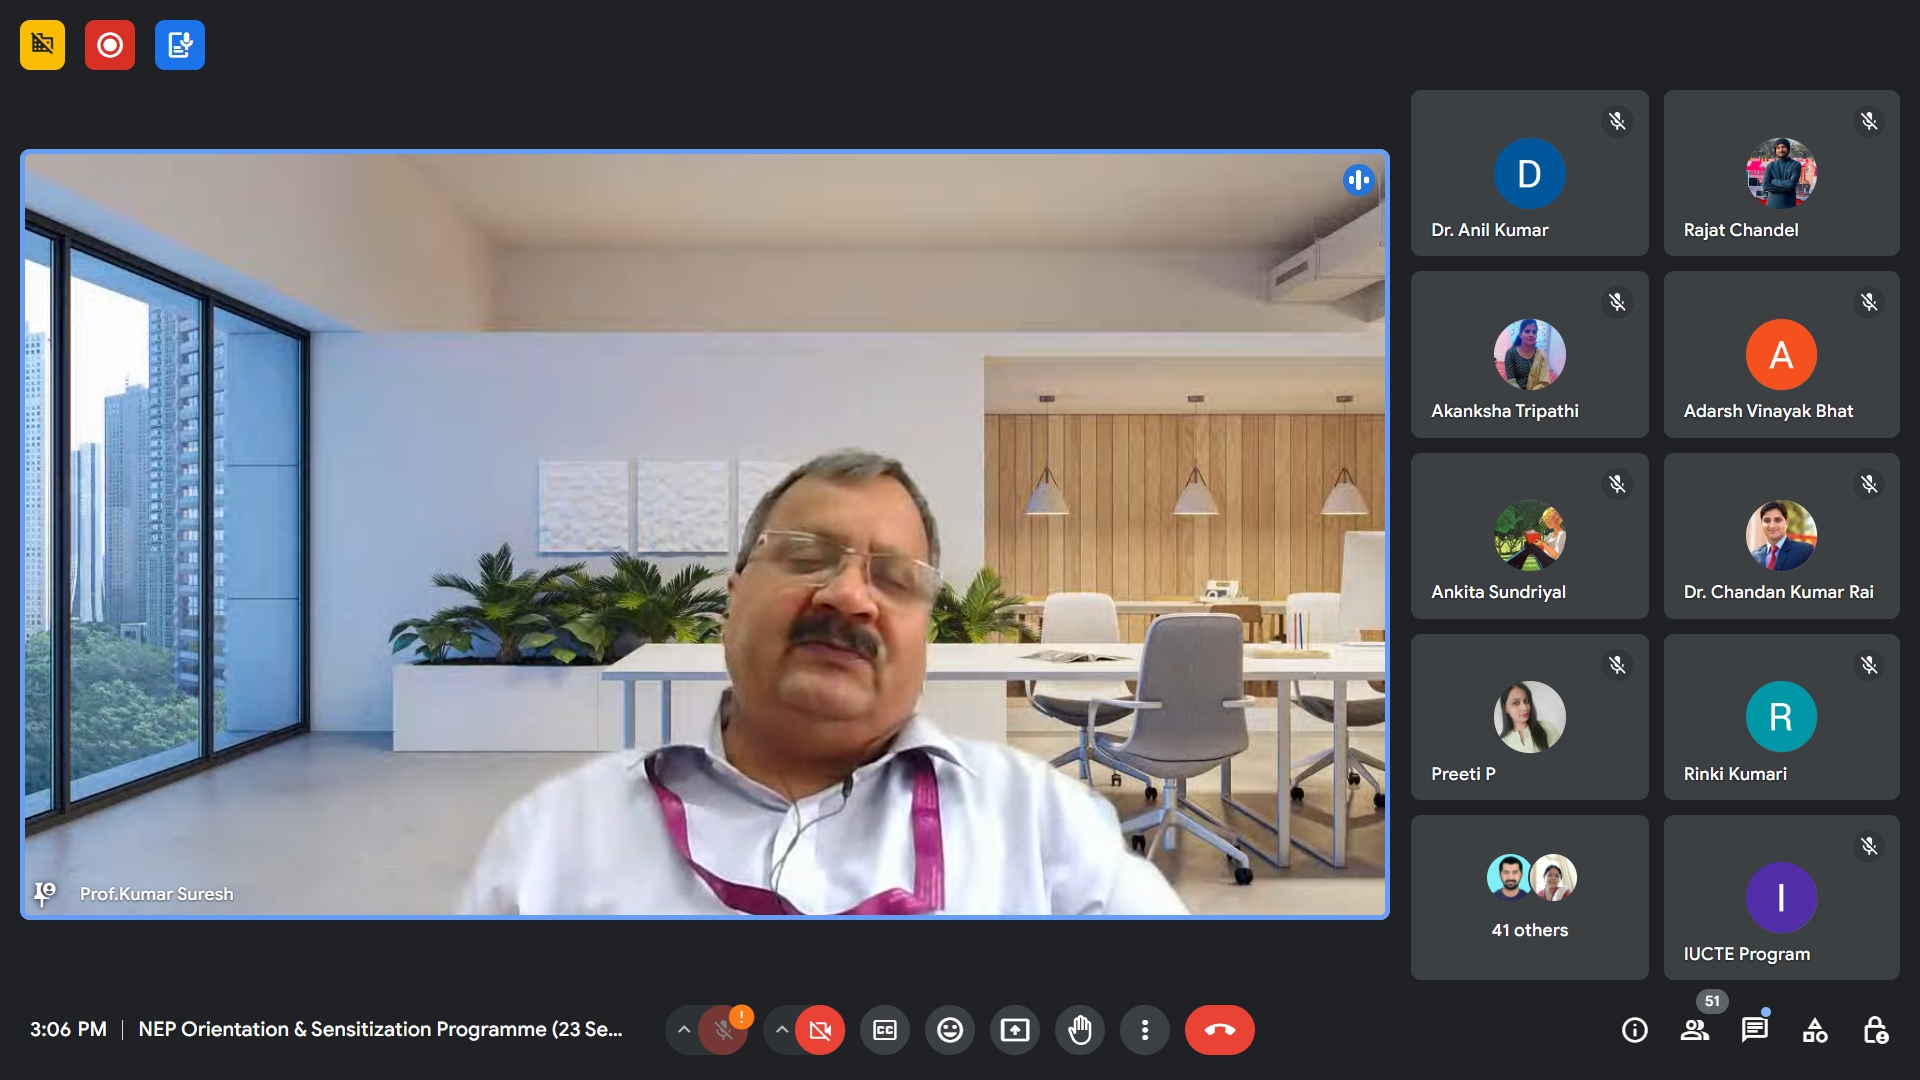The width and height of the screenshot is (1920, 1080).
Task: Click the Present now screen share icon
Action: [x=1015, y=1030]
